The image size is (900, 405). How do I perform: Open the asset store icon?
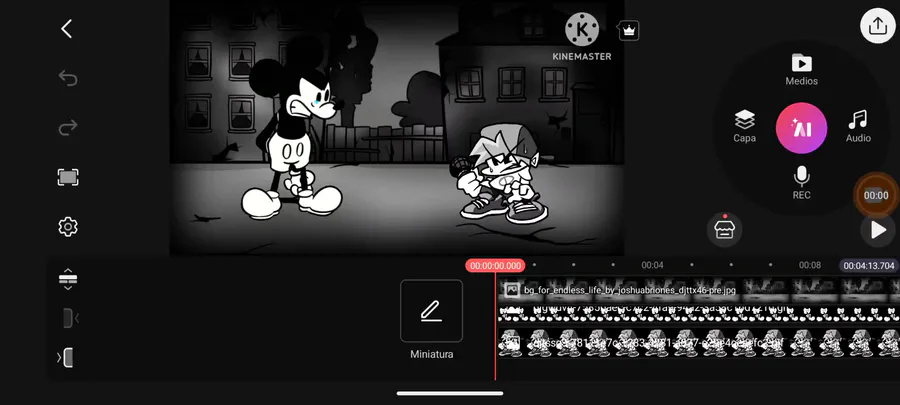tap(724, 229)
